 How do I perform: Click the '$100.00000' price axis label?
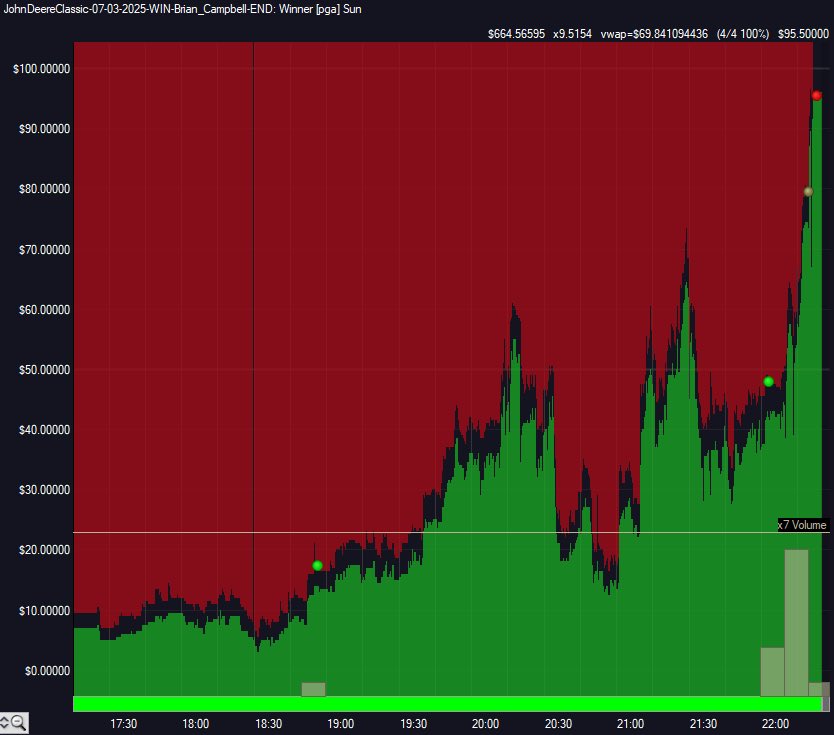coord(41,69)
